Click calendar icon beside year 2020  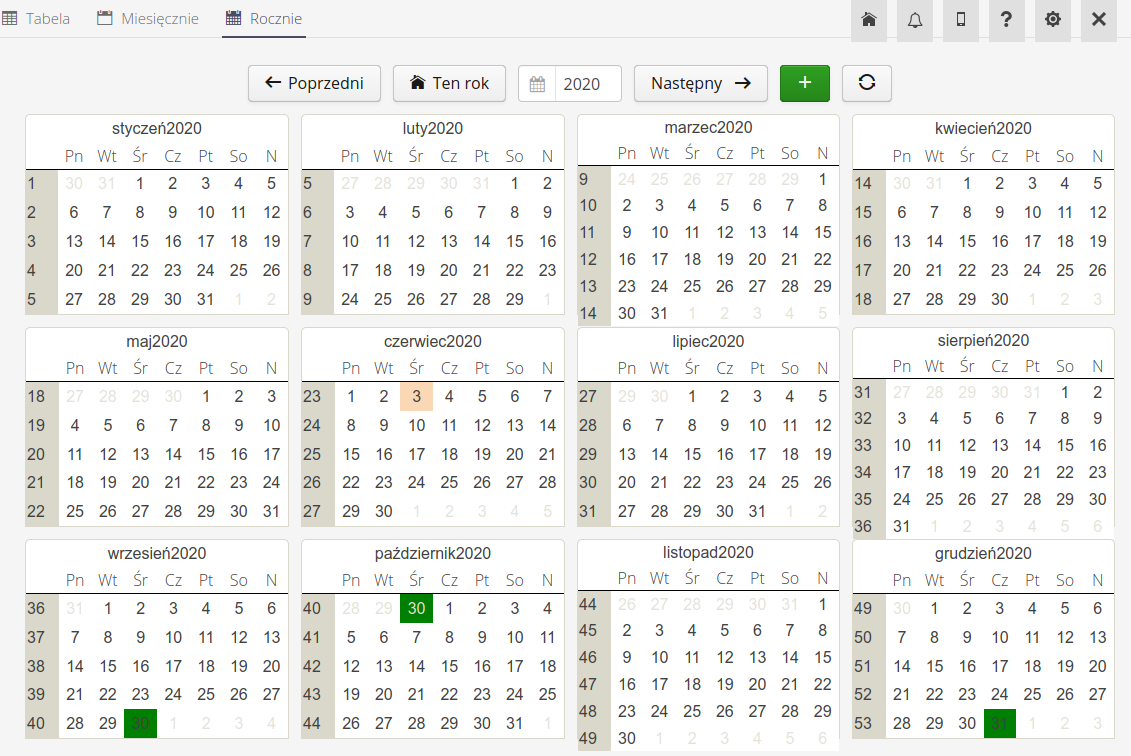537,84
